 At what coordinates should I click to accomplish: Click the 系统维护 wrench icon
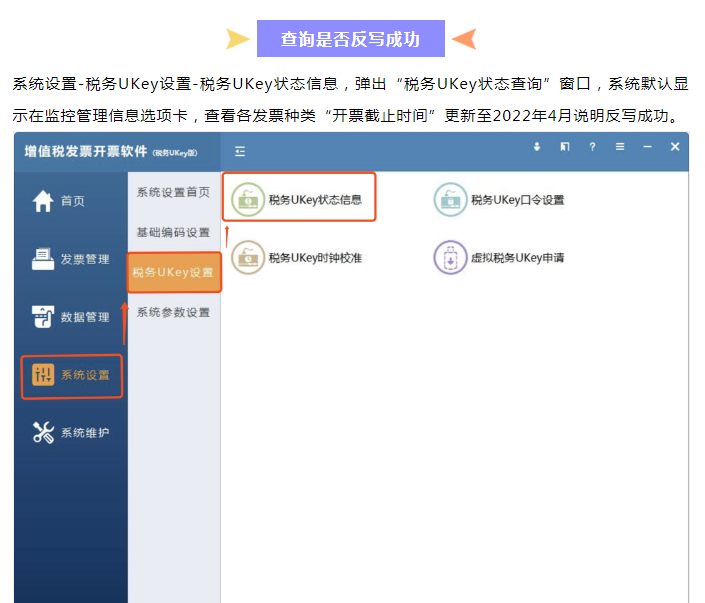point(43,432)
